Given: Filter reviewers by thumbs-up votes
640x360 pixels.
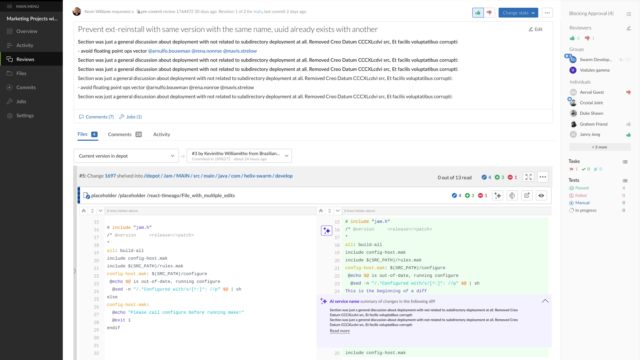Looking at the screenshot, I should coord(575,38).
